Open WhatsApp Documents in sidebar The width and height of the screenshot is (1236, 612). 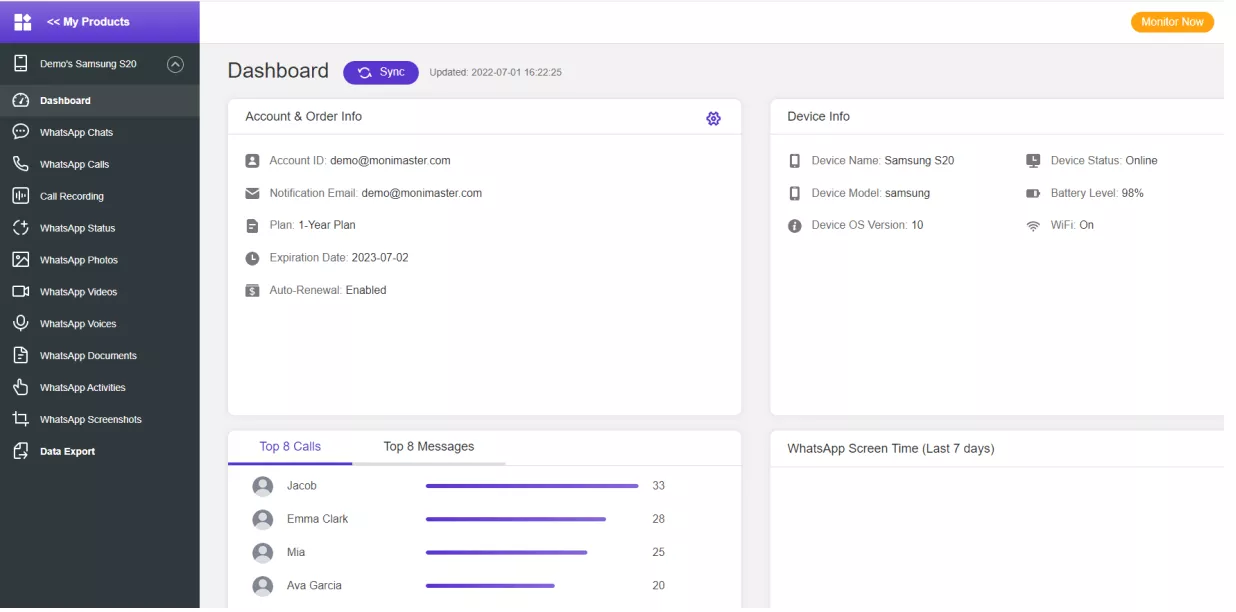point(88,356)
